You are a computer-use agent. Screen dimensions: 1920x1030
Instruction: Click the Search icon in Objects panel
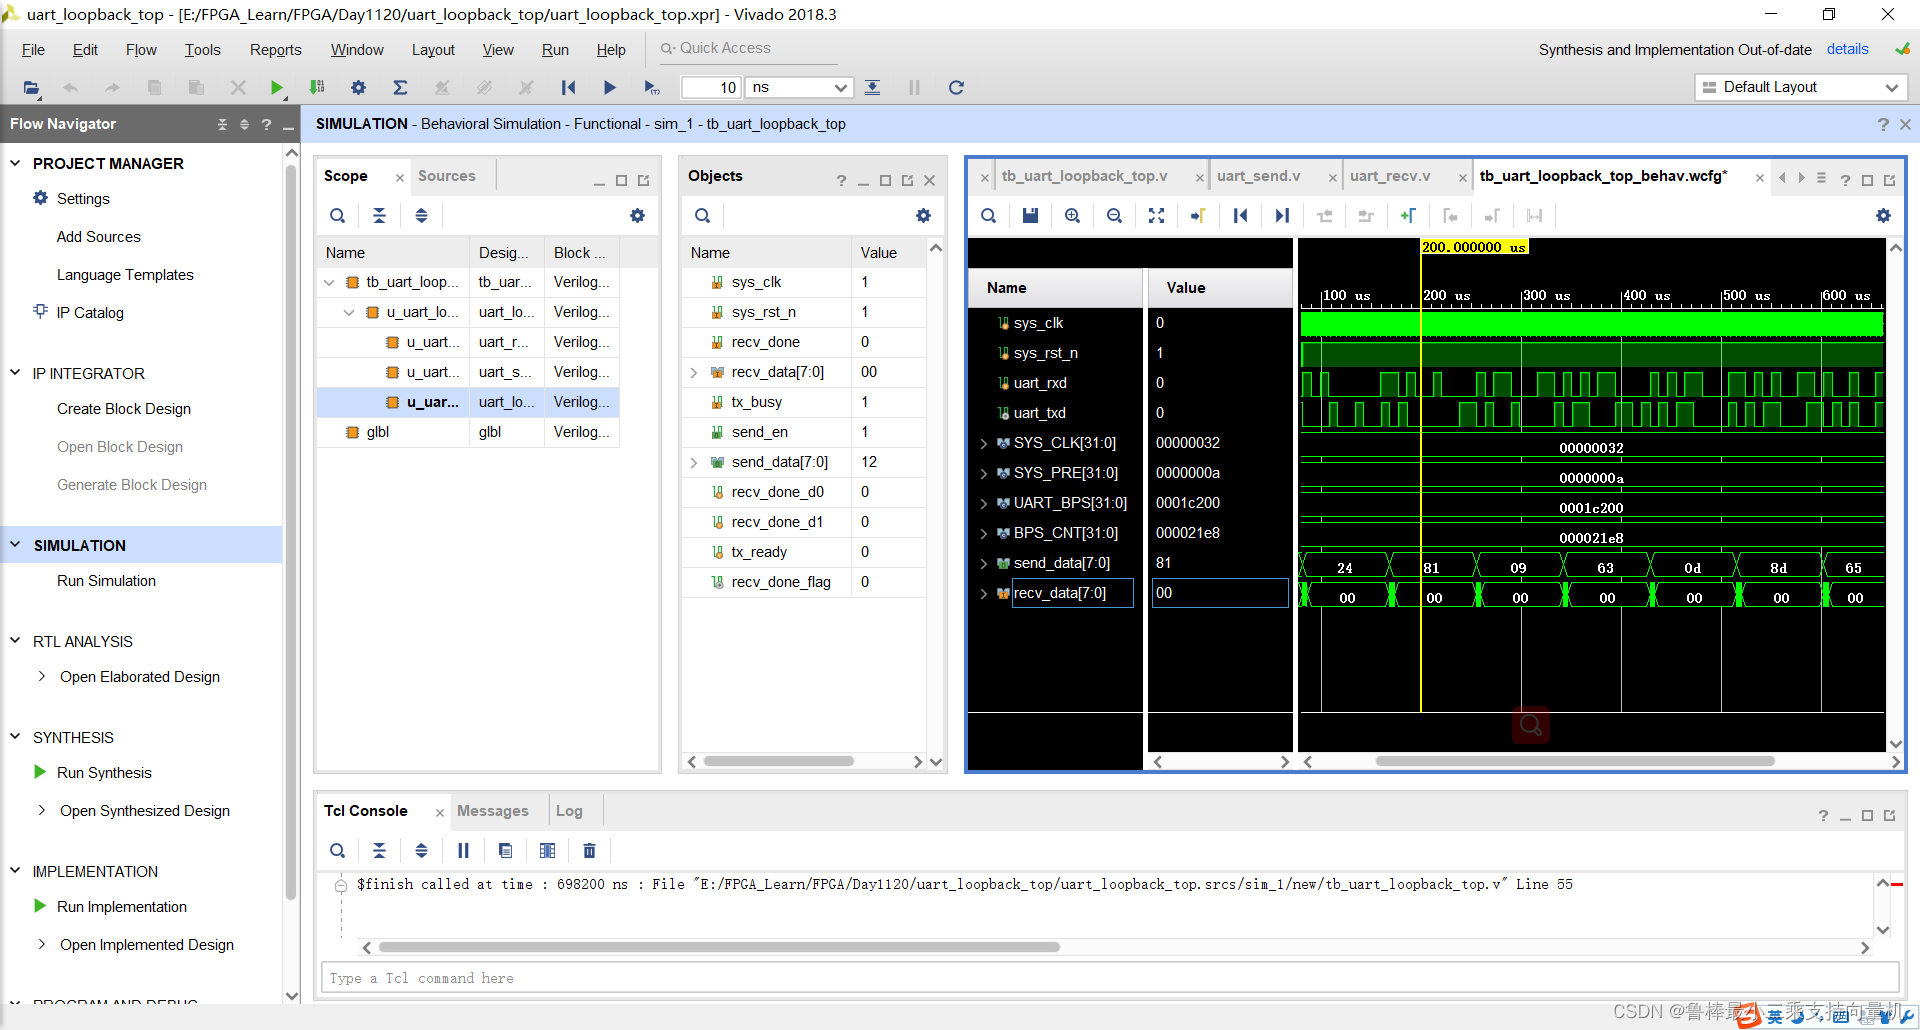(x=703, y=216)
